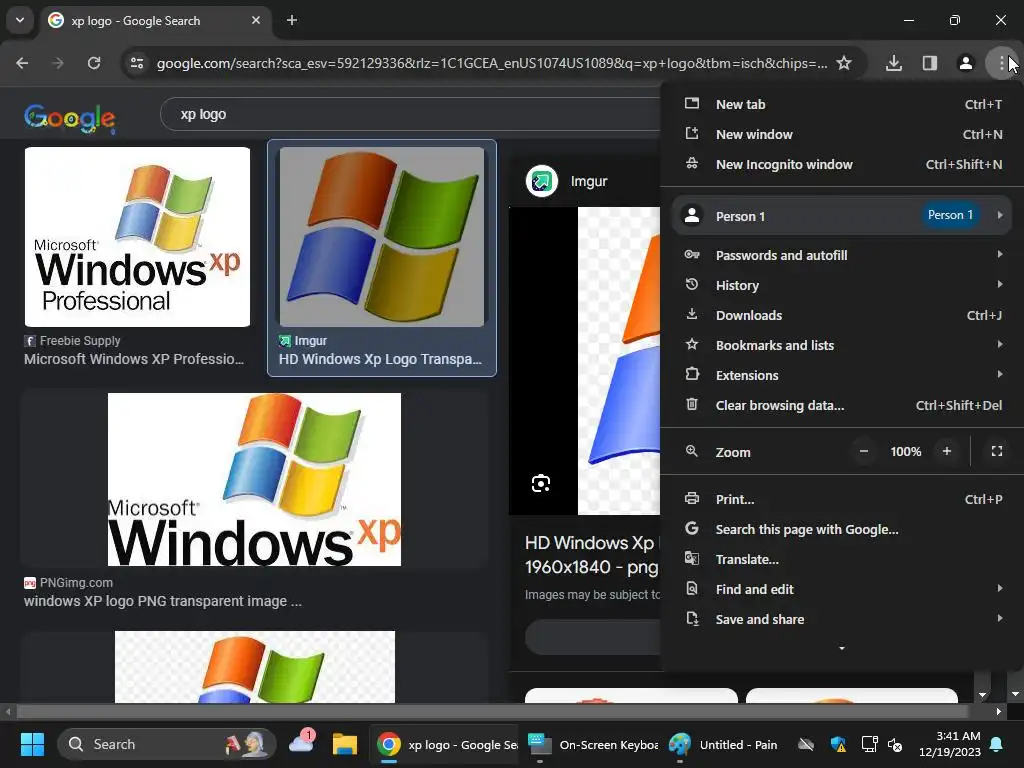Toggle fullscreen icon in Zoom row
Image resolution: width=1024 pixels, height=768 pixels.
(997, 451)
